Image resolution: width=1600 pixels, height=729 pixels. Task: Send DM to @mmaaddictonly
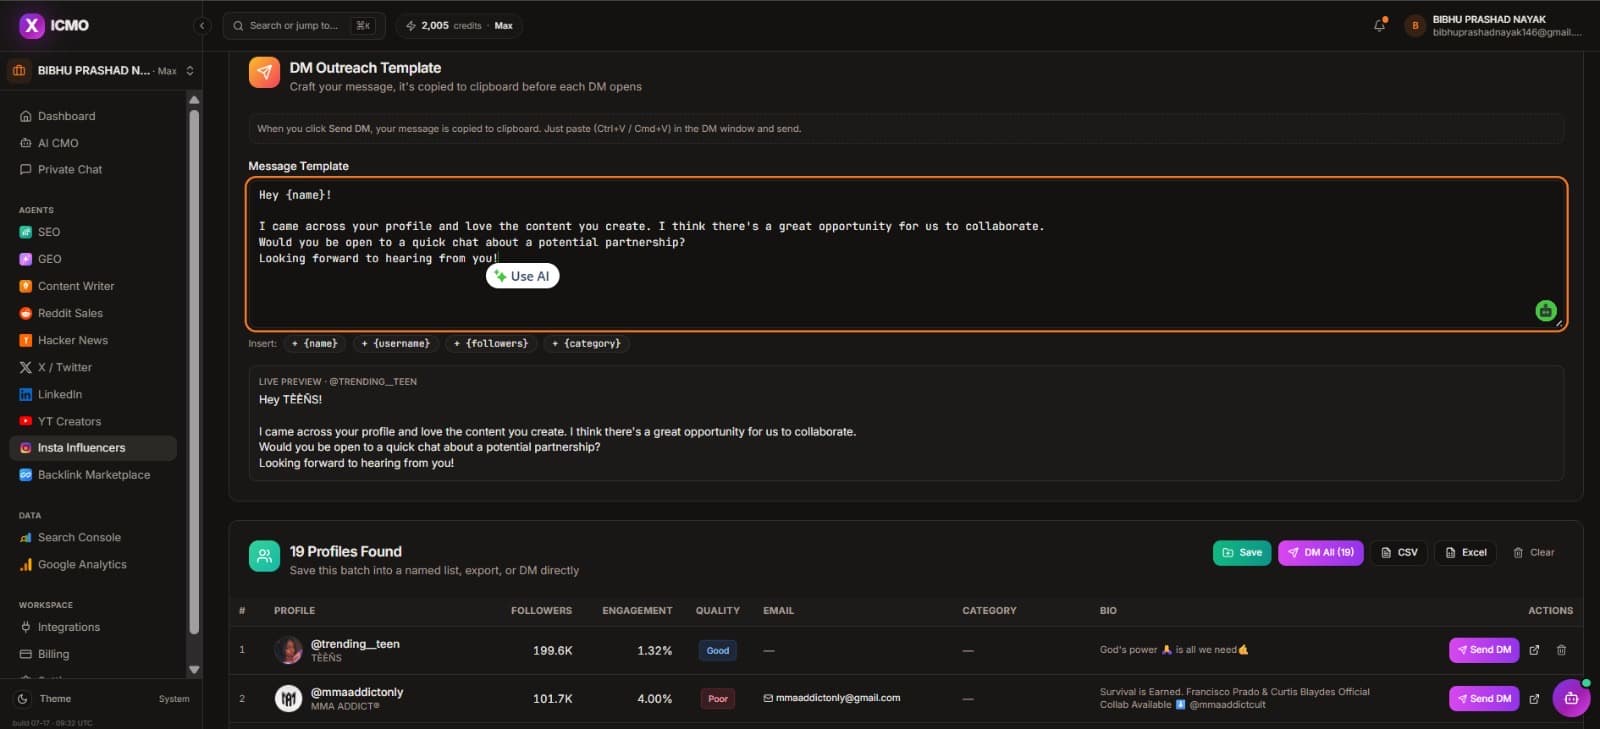click(x=1484, y=698)
